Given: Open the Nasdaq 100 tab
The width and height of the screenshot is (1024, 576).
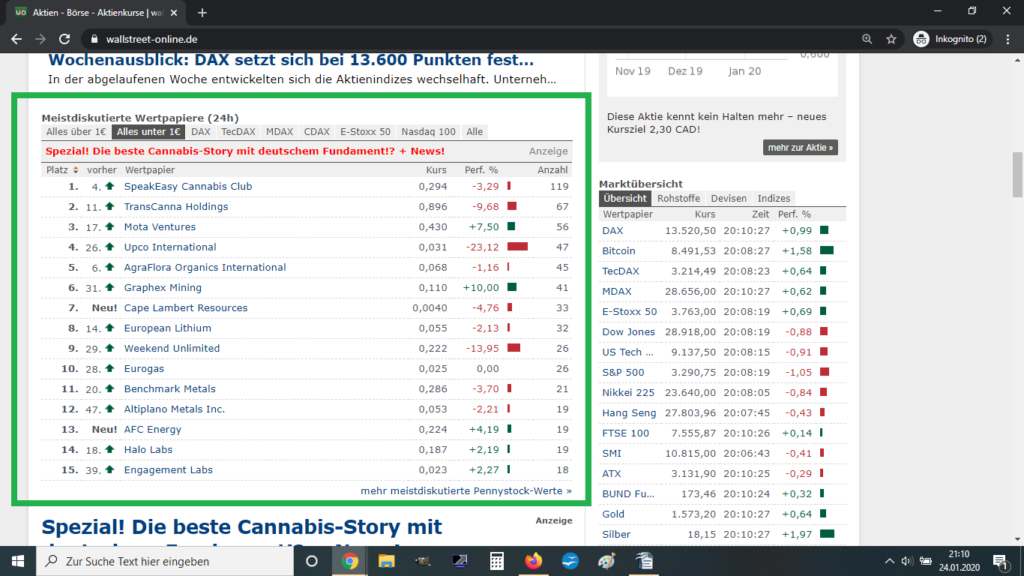Looking at the screenshot, I should (x=428, y=132).
